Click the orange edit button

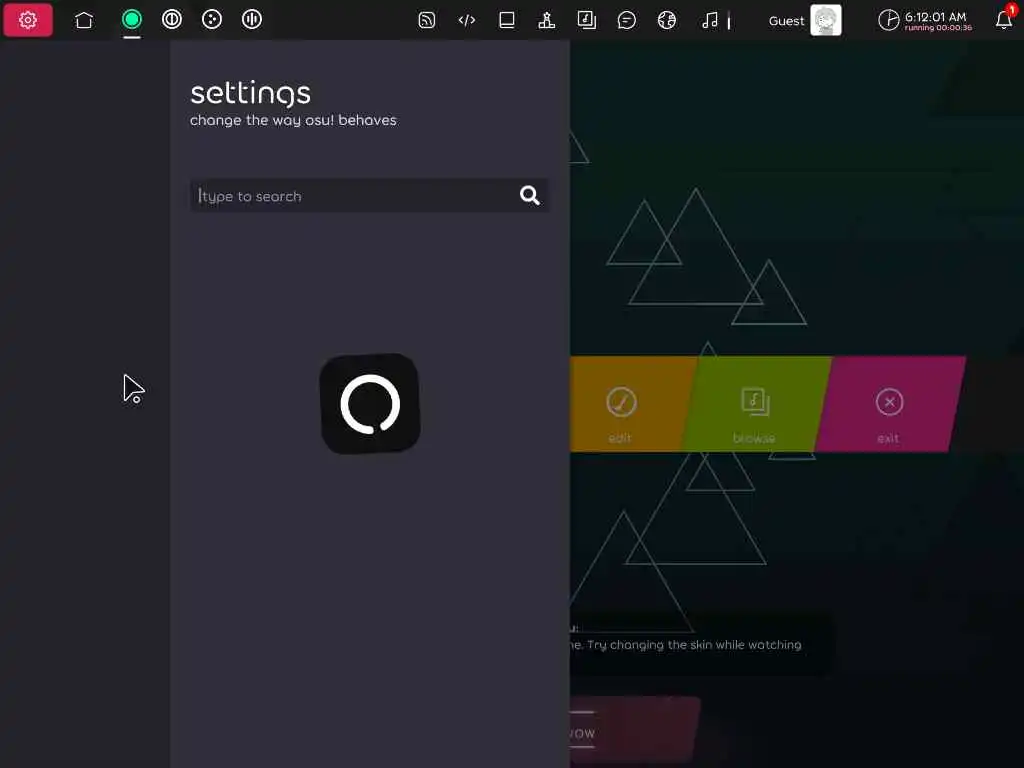click(626, 404)
